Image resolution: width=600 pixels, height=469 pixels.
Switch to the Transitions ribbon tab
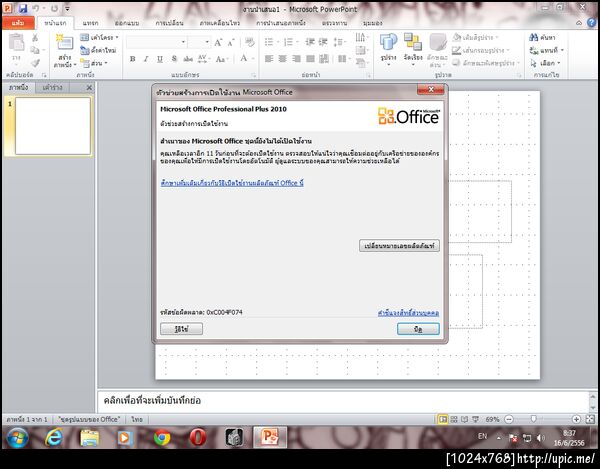point(169,23)
